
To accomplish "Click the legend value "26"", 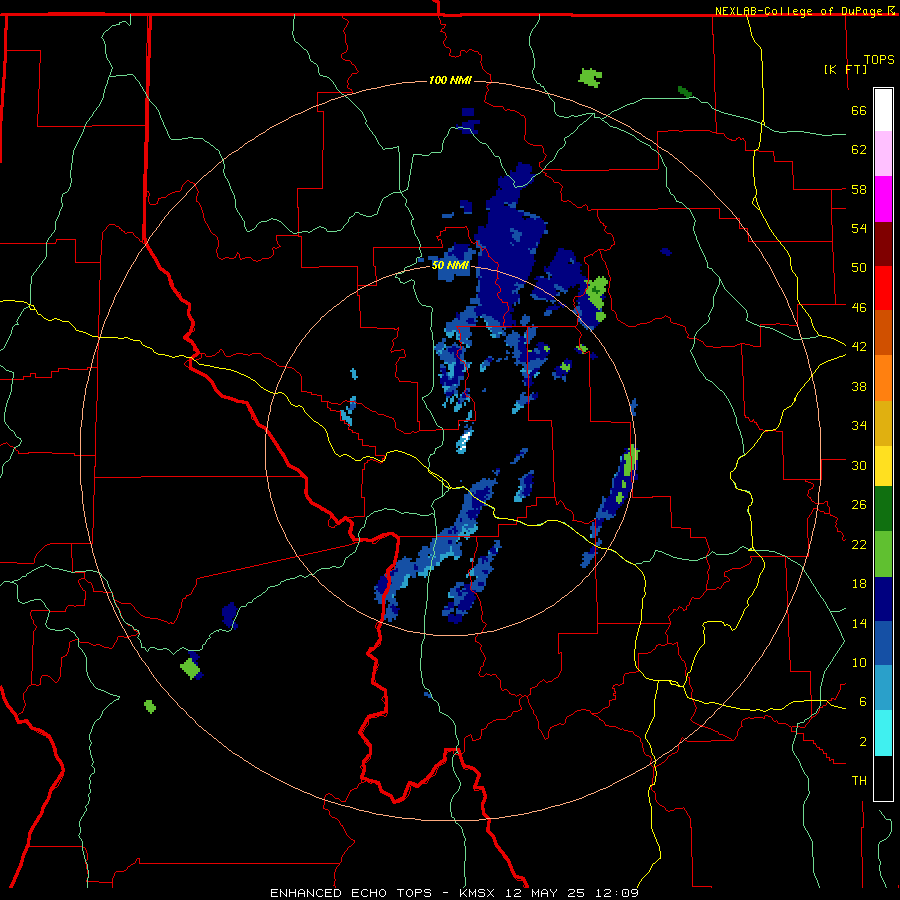I will click(x=859, y=505).
